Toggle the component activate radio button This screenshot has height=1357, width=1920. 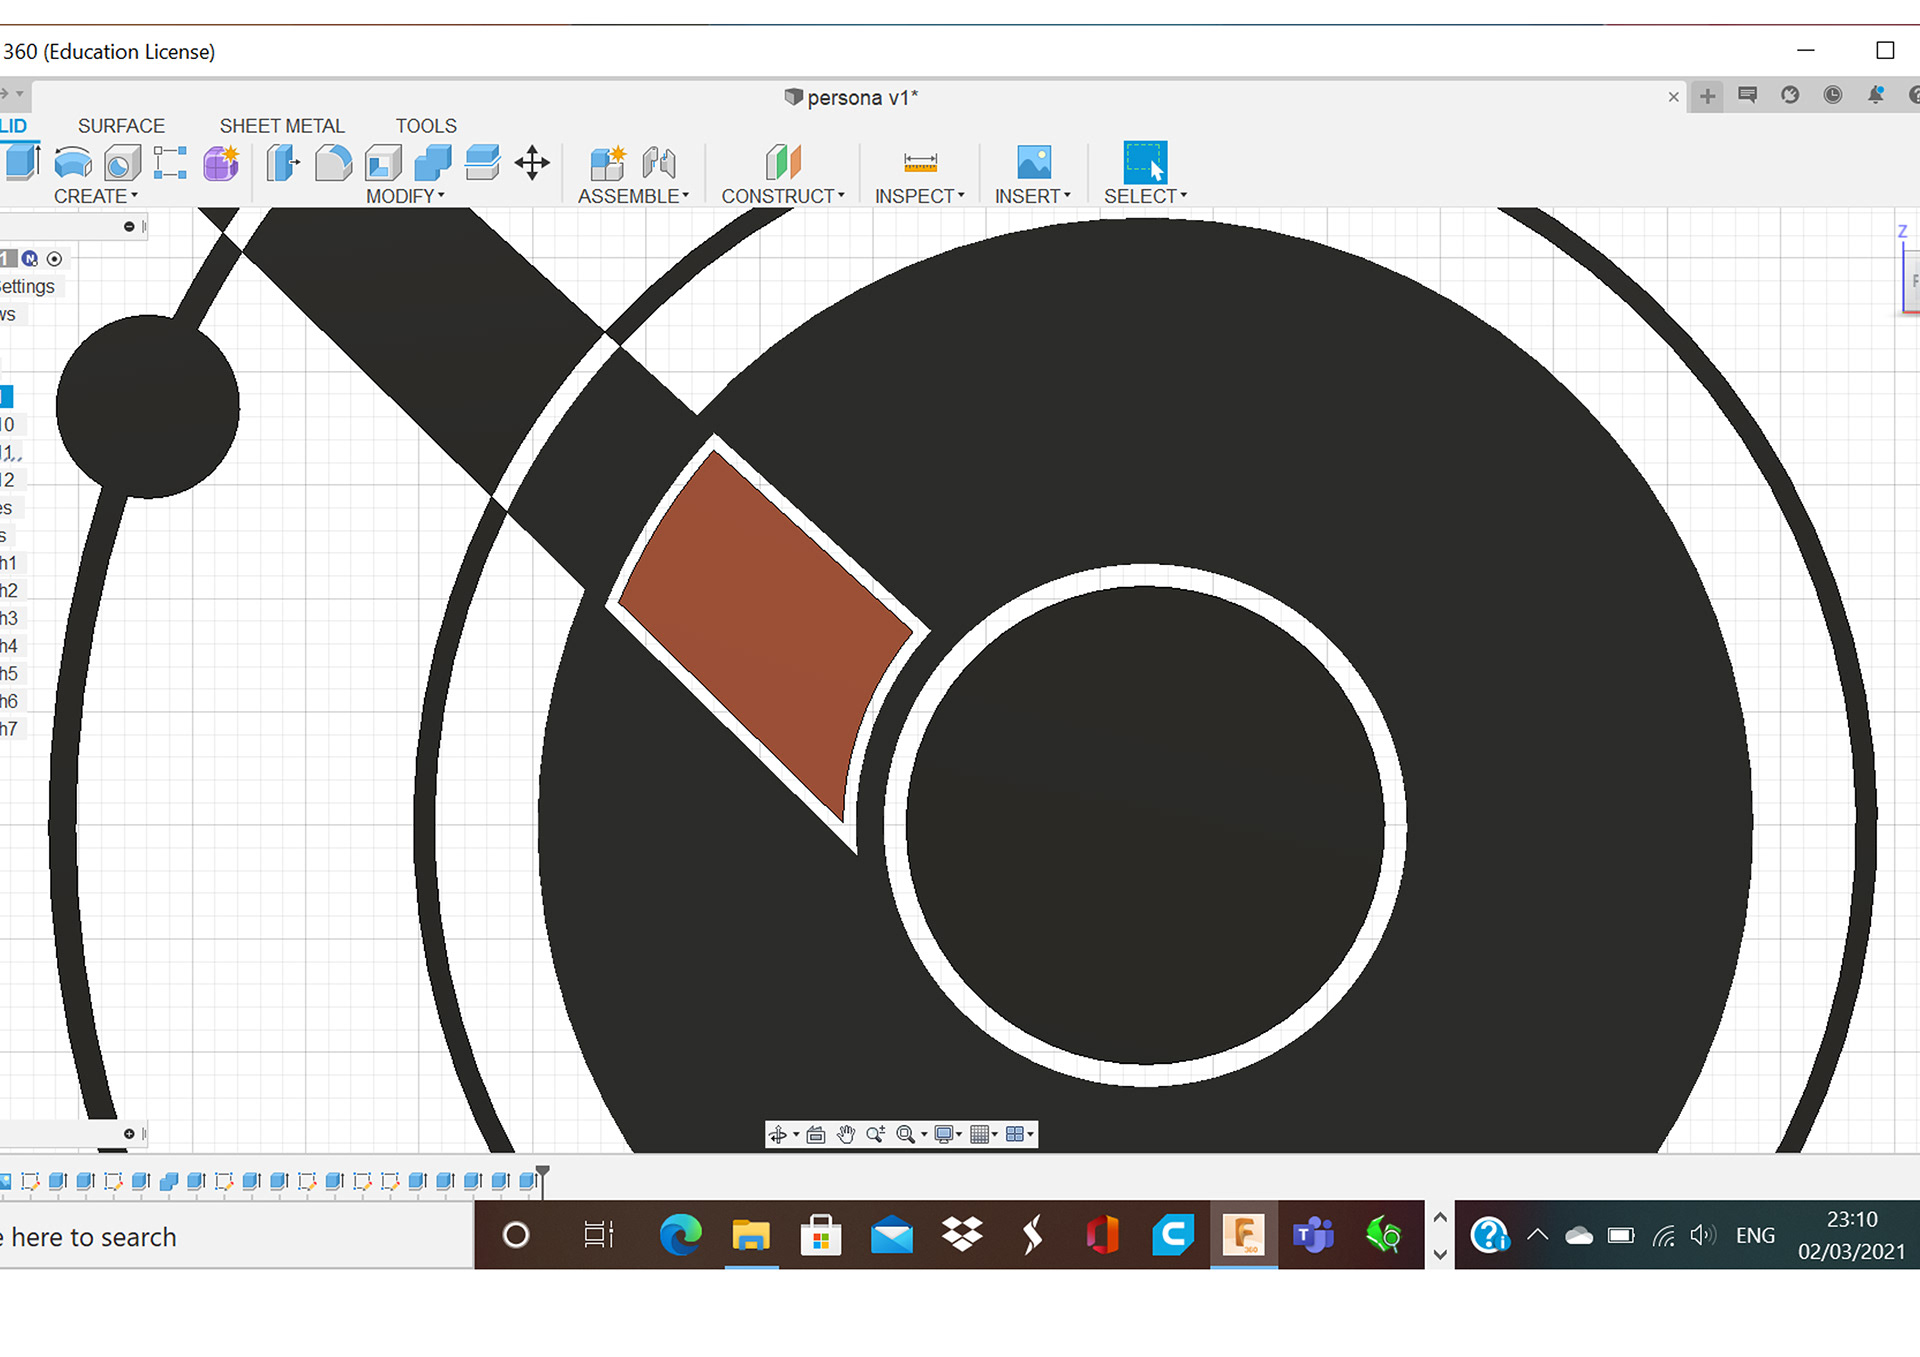pyautogui.click(x=55, y=259)
